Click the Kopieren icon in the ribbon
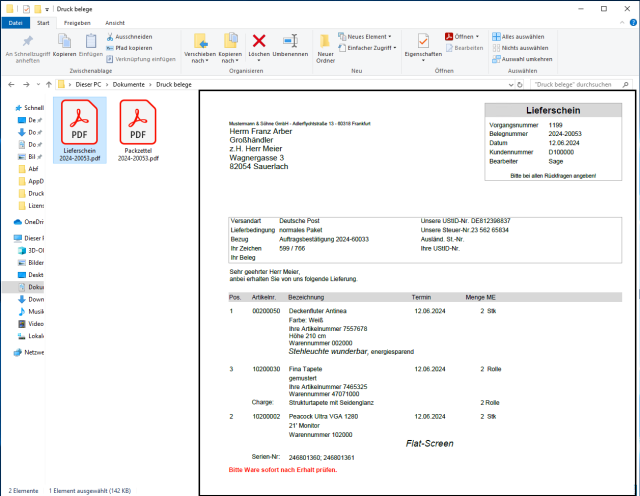The width and height of the screenshot is (640, 496). [64, 42]
